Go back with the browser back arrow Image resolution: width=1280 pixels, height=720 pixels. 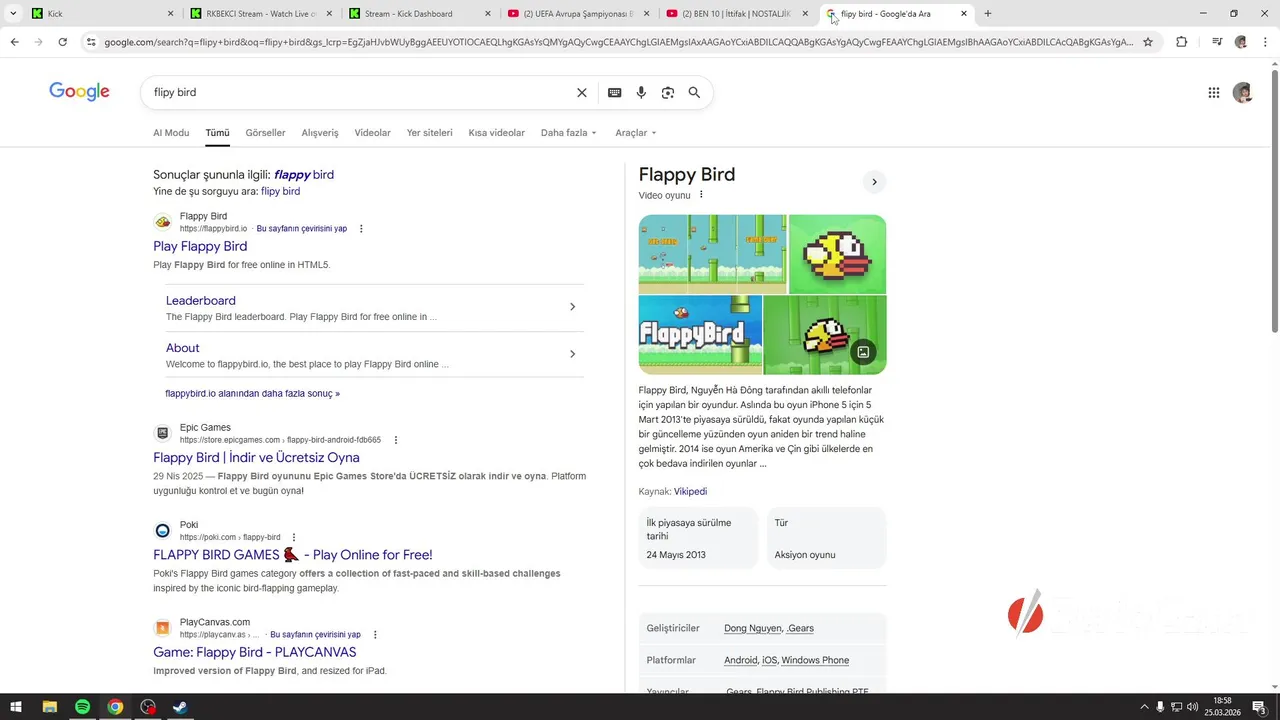pyautogui.click(x=14, y=42)
